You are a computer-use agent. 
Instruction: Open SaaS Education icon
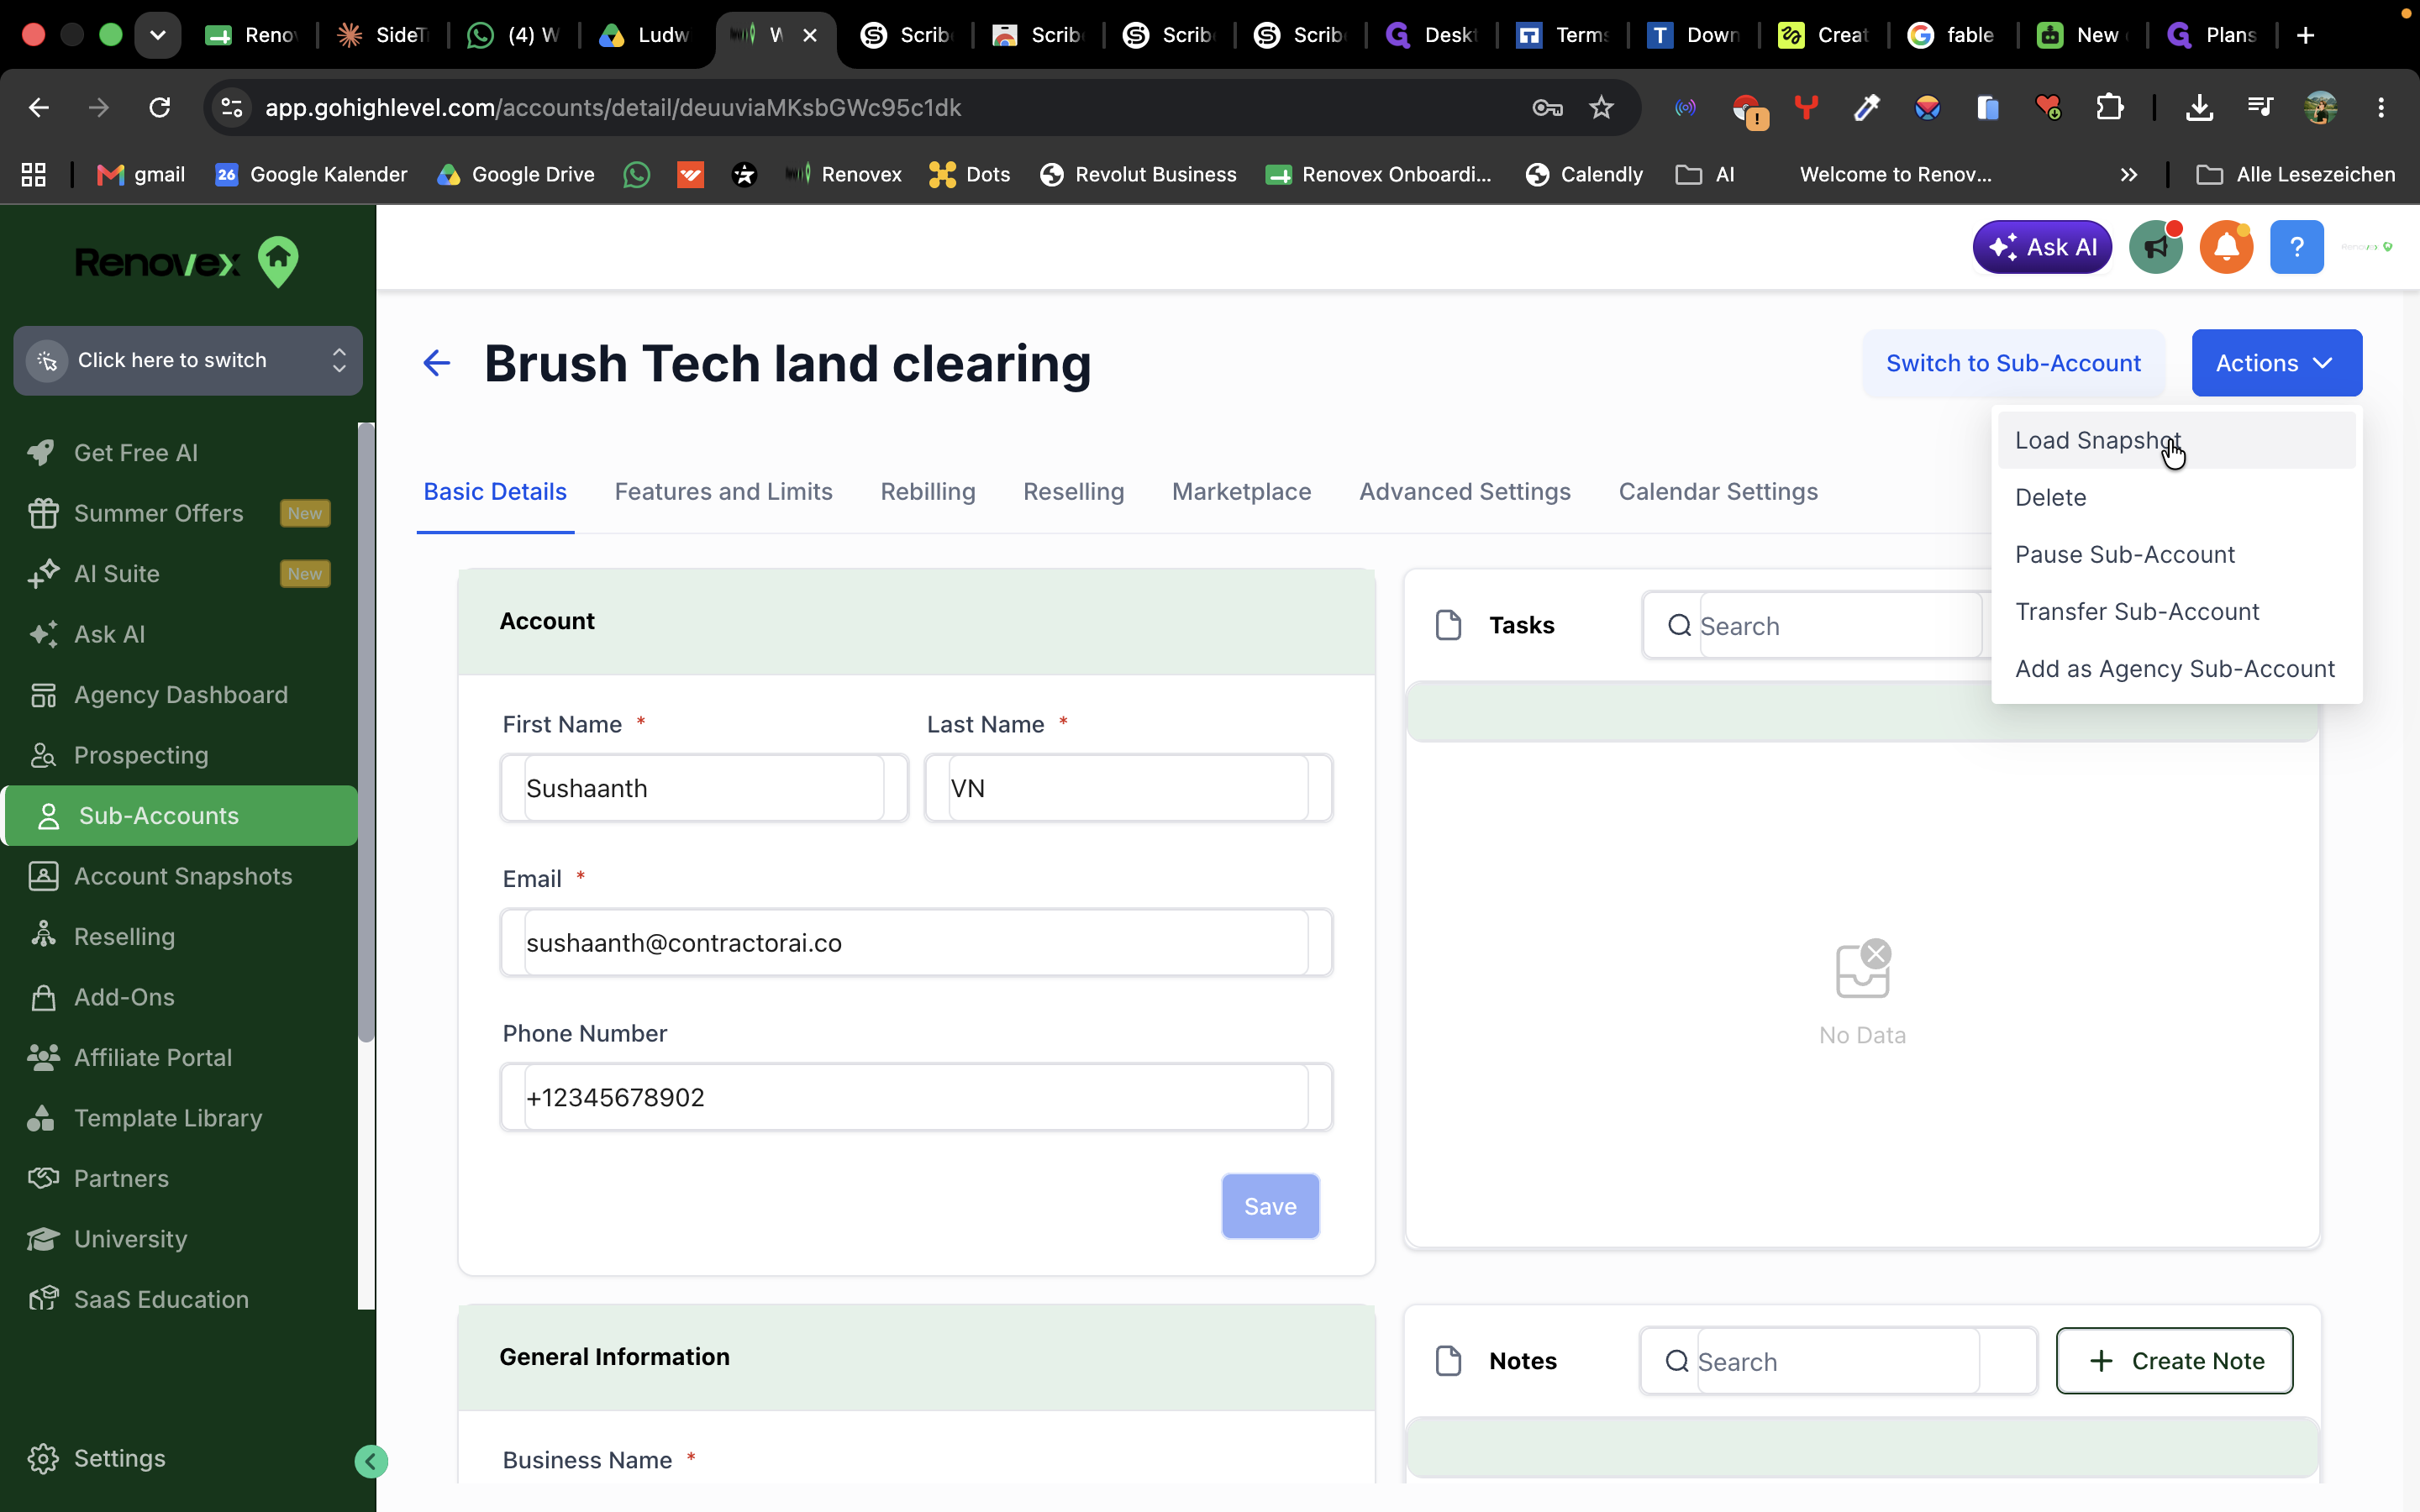coord(42,1299)
